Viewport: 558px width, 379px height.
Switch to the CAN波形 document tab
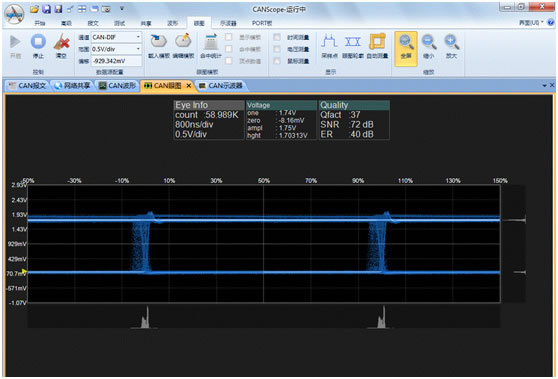(118, 85)
